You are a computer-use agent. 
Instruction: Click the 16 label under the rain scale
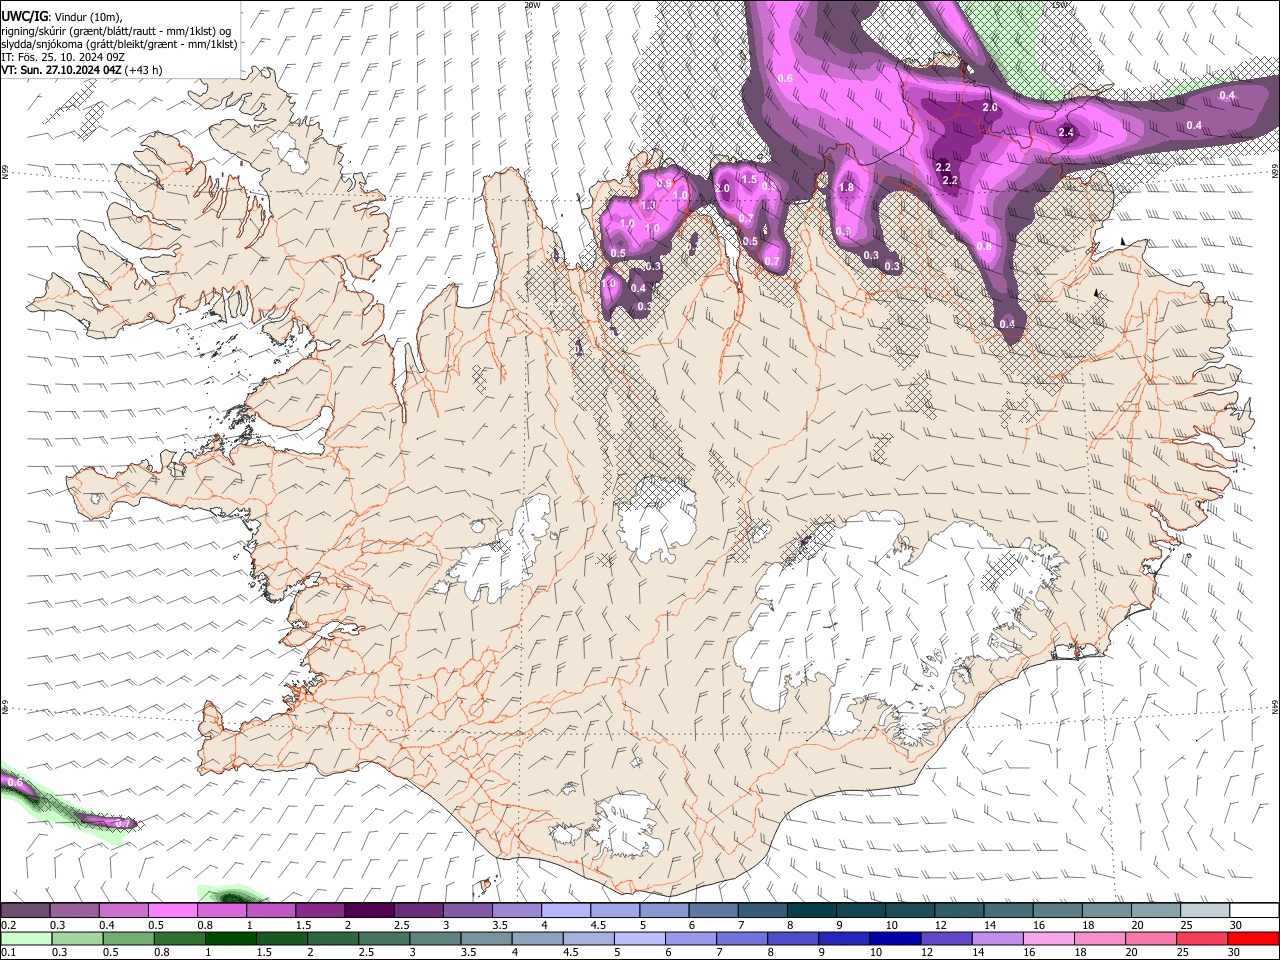click(1029, 953)
